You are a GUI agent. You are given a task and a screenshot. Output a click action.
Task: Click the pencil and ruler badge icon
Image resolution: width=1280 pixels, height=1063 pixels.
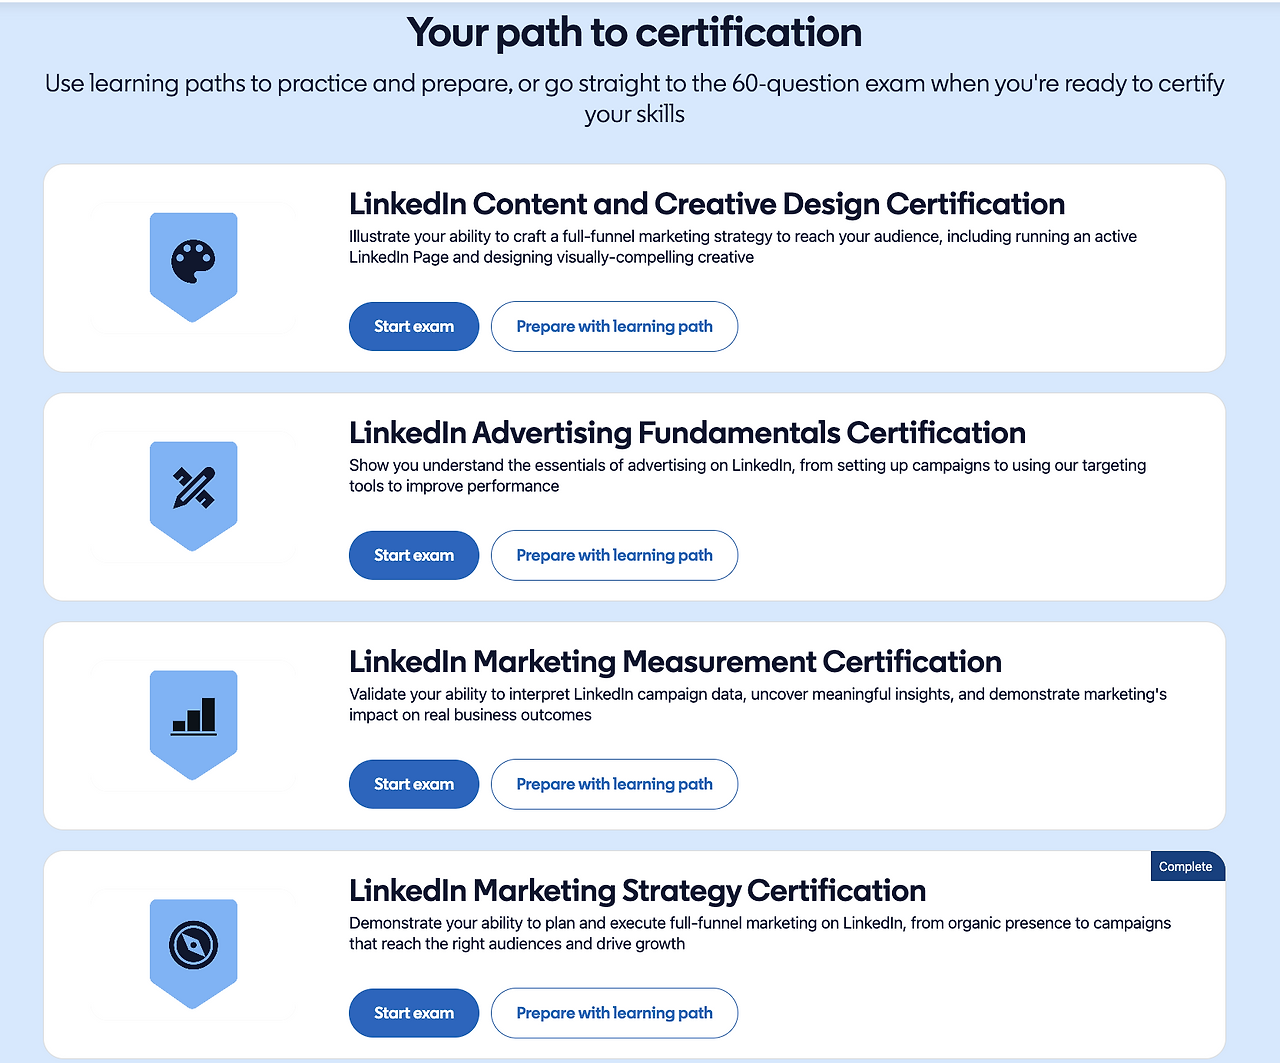click(193, 496)
